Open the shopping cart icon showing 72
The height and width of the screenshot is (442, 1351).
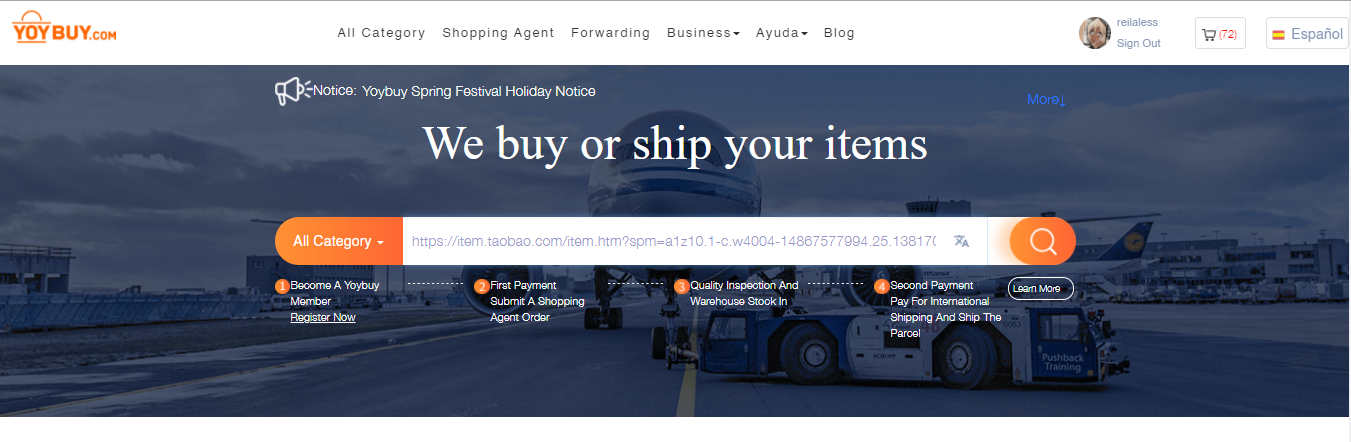pyautogui.click(x=1219, y=34)
